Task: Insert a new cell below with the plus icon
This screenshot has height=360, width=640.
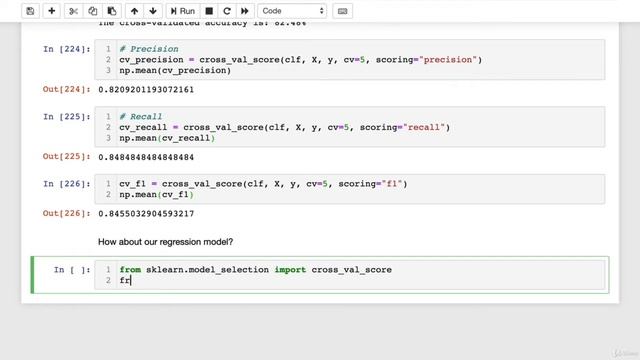Action: point(51,11)
